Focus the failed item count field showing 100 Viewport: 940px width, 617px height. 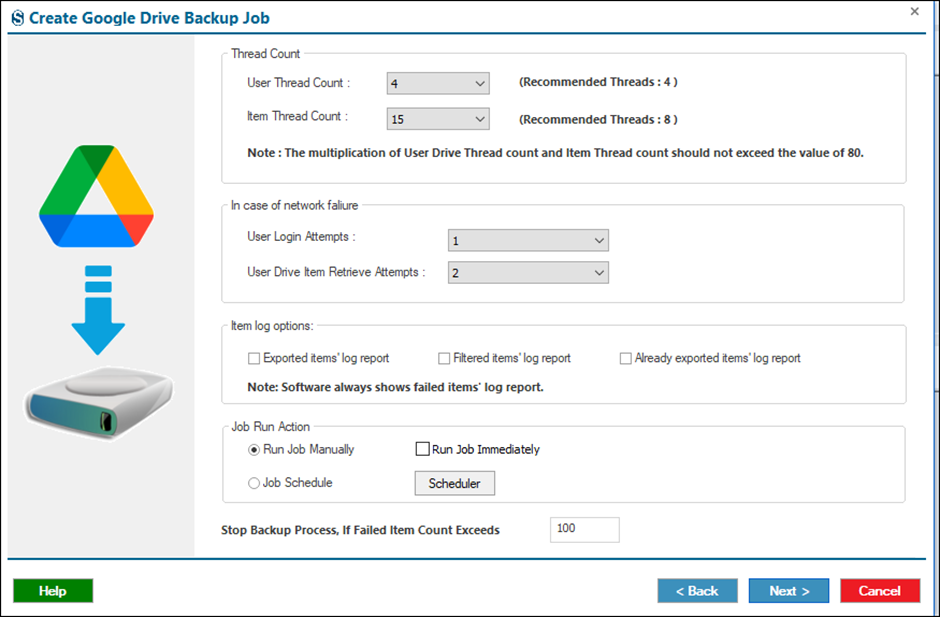click(x=585, y=529)
